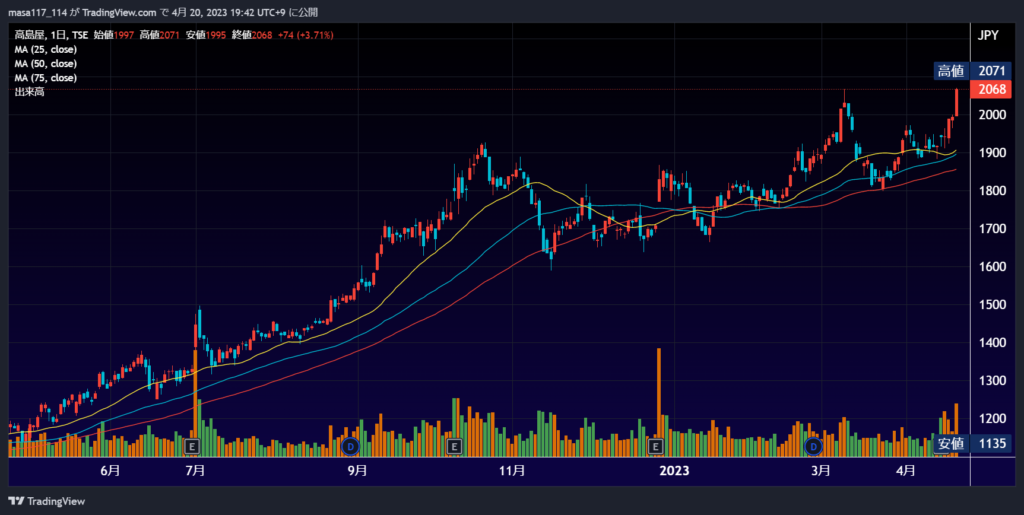Image resolution: width=1024 pixels, height=515 pixels.
Task: Click the 4月 date axis label
Action: [905, 471]
